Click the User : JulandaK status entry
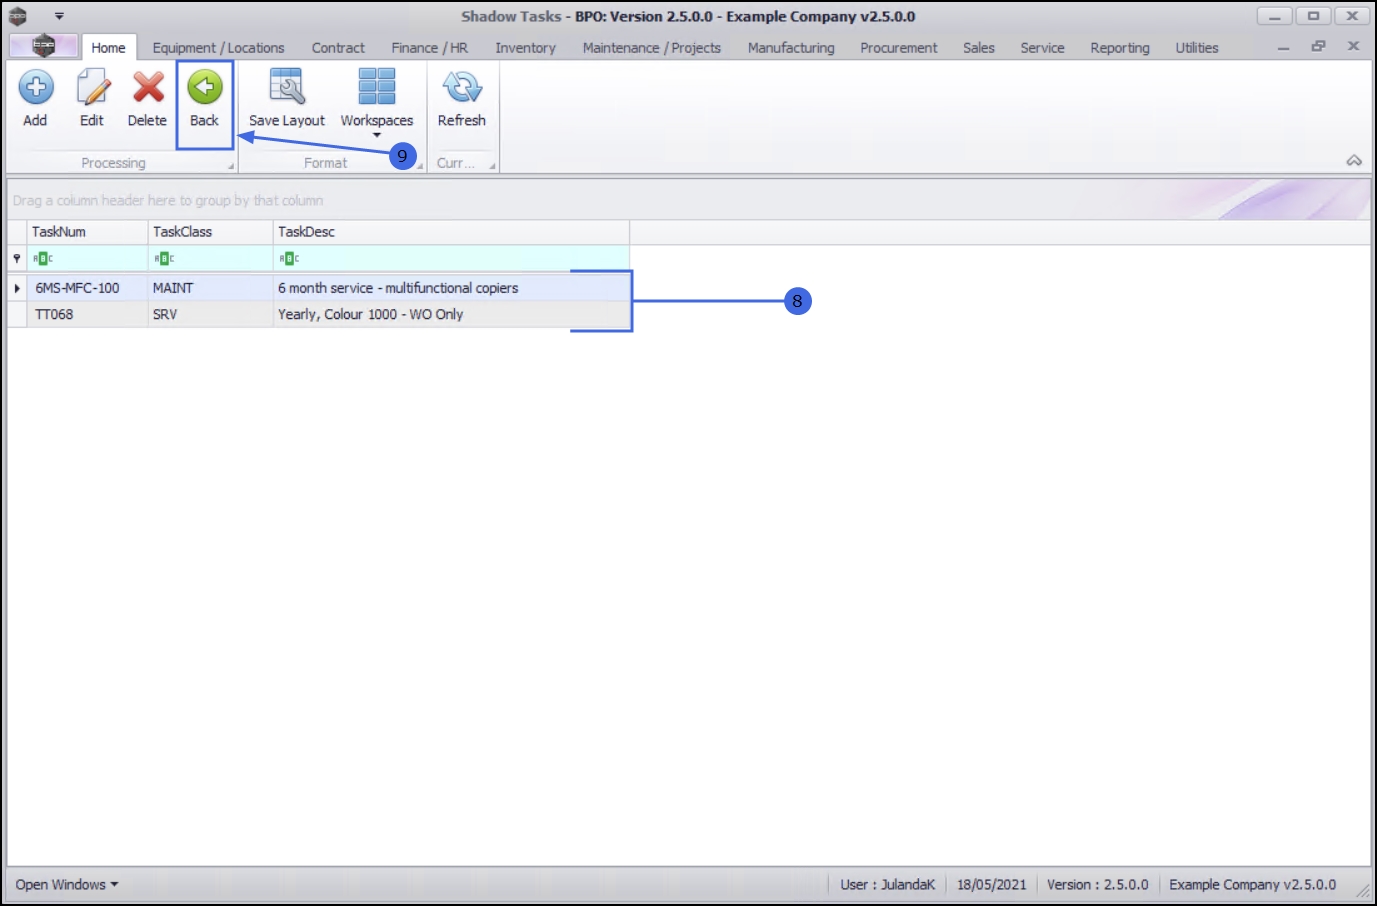Screen dimensions: 1377x906 (x=888, y=885)
